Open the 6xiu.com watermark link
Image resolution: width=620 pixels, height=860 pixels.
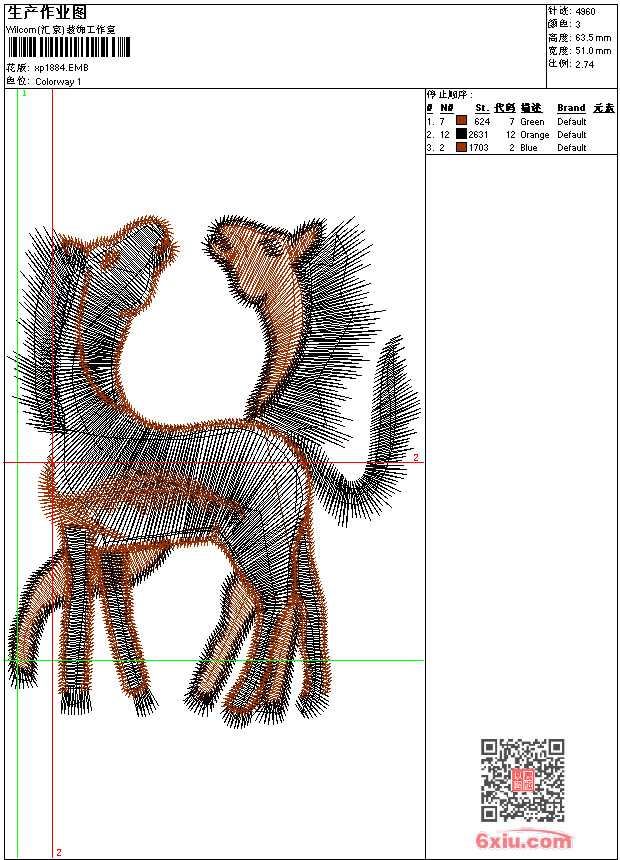[523, 841]
